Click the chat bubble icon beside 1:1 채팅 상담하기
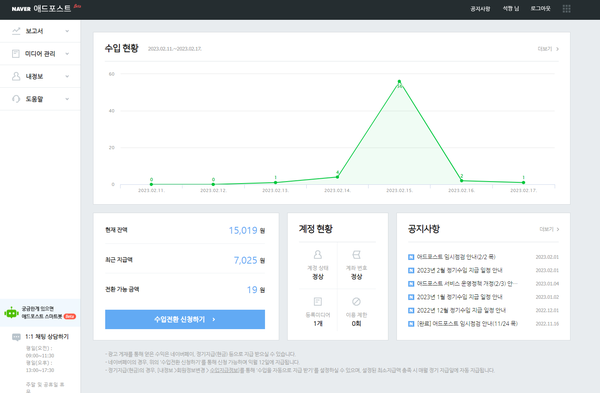This screenshot has height=393, width=600. pos(16,337)
